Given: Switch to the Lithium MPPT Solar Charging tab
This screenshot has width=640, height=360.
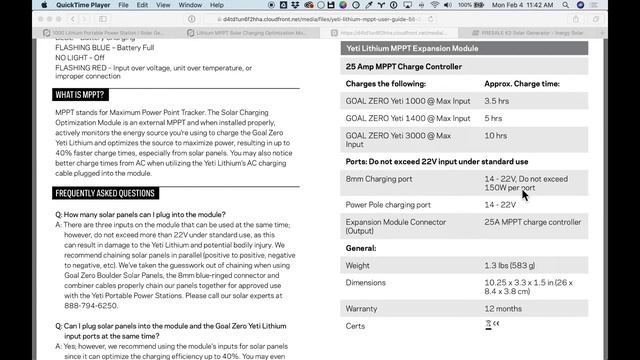Looking at the screenshot, I should point(249,33).
